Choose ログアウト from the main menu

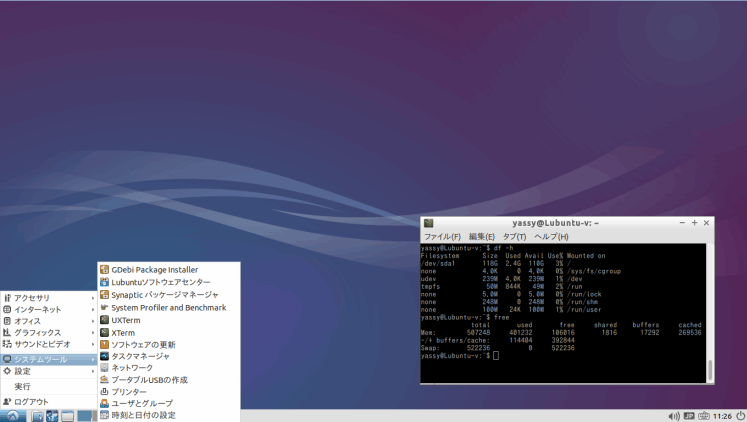tap(49, 402)
